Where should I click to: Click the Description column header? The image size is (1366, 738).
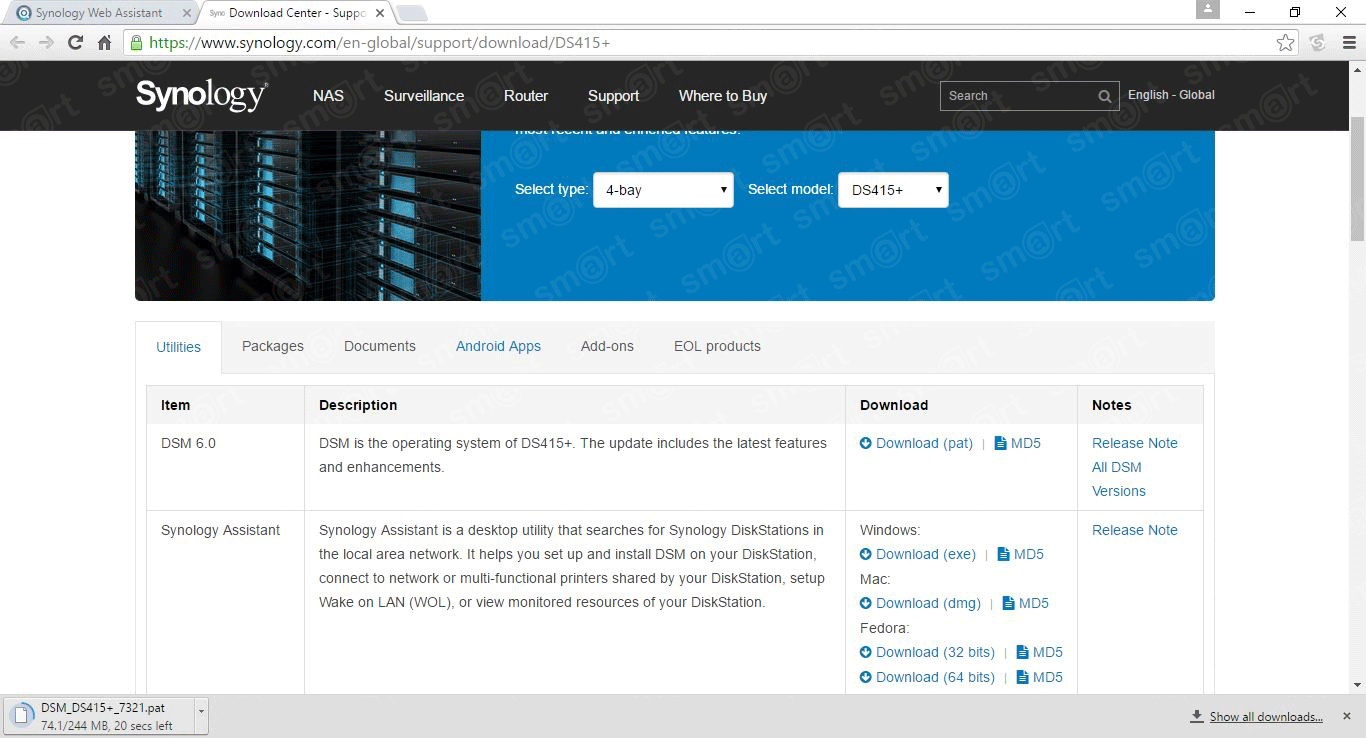[x=575, y=405]
